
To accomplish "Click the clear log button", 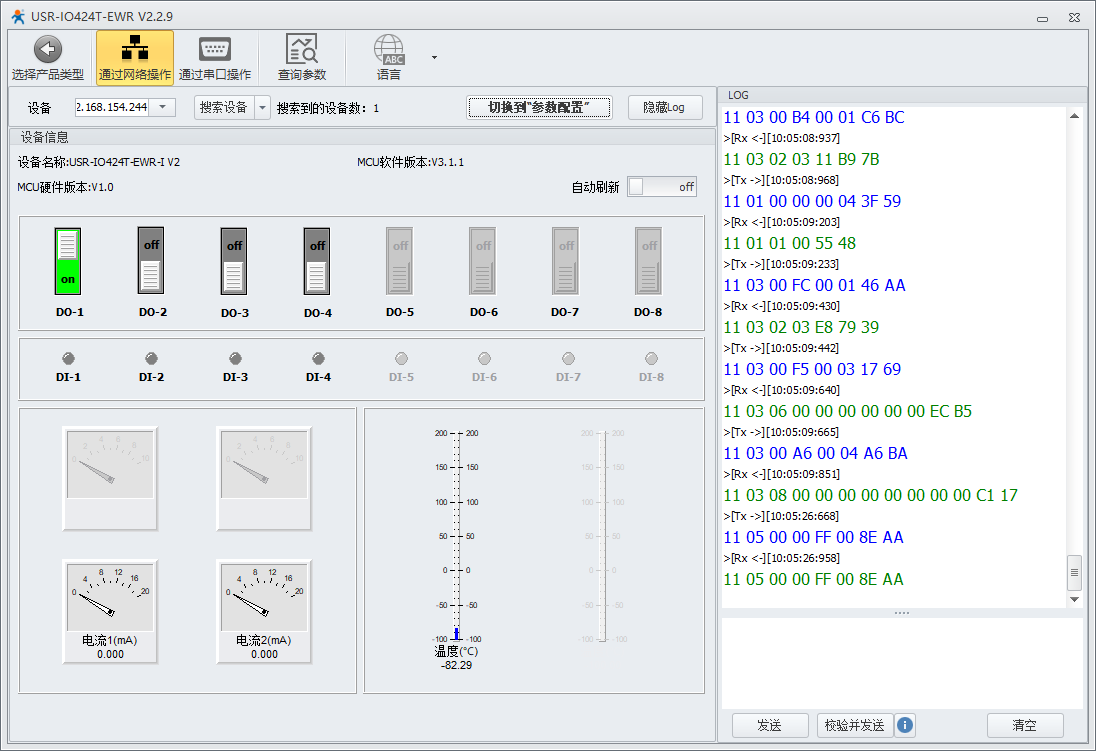I will (x=1025, y=725).
